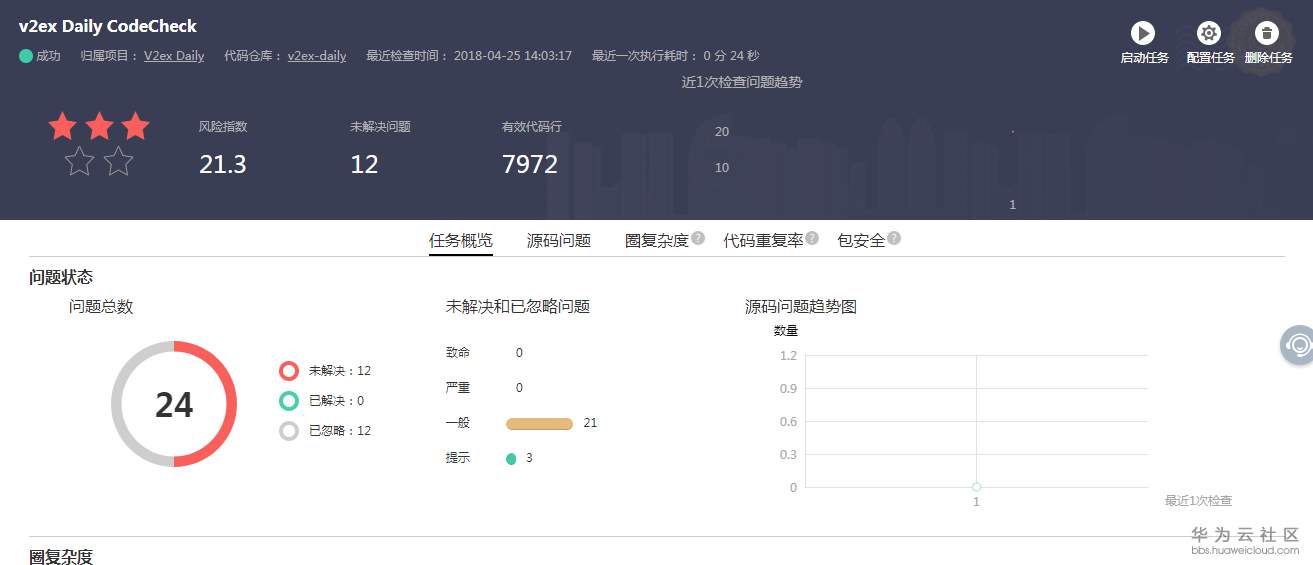The image size is (1313, 565).
Task: Click the 最近1次检查 axis label
Action: [x=1198, y=501]
